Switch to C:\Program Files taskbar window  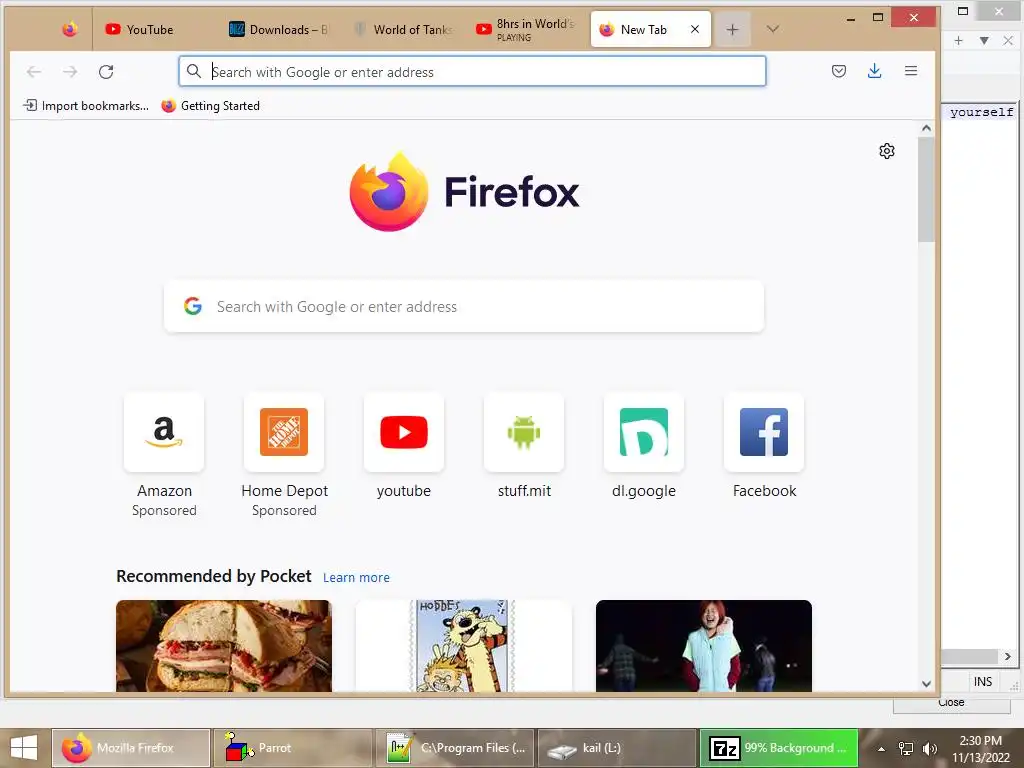[455, 748]
